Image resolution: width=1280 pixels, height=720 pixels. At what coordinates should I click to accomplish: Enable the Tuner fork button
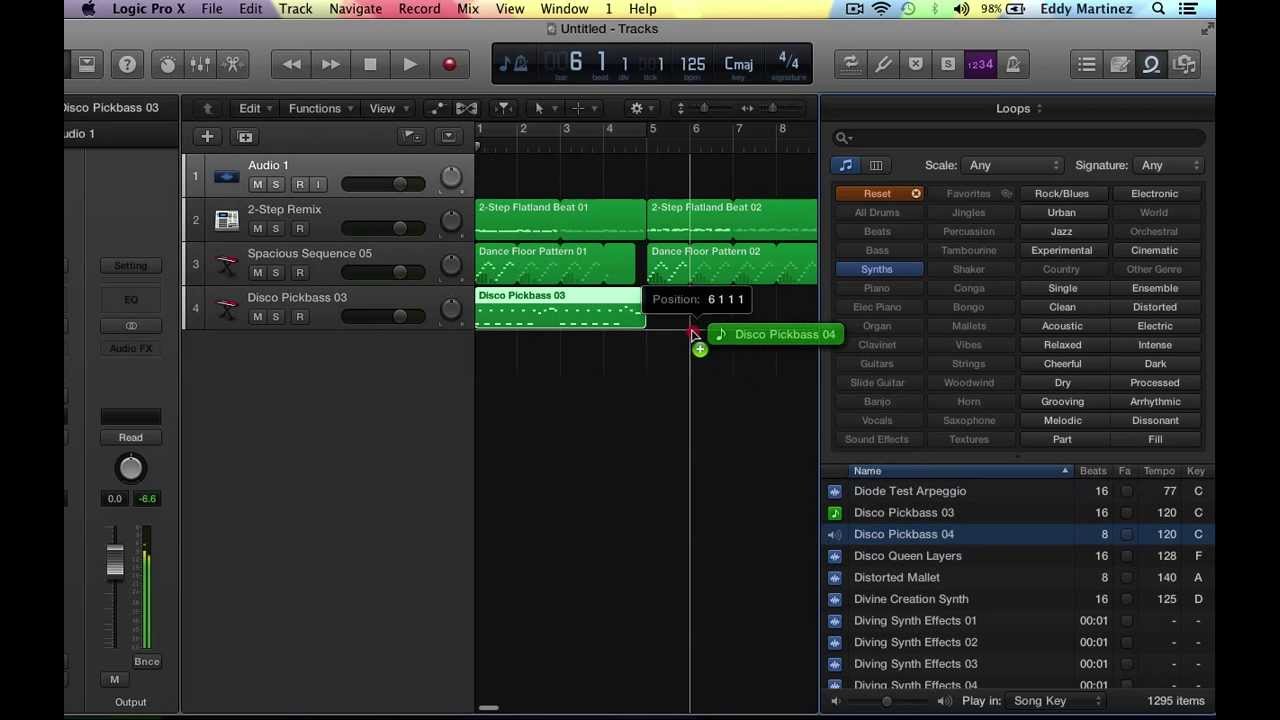(x=883, y=64)
